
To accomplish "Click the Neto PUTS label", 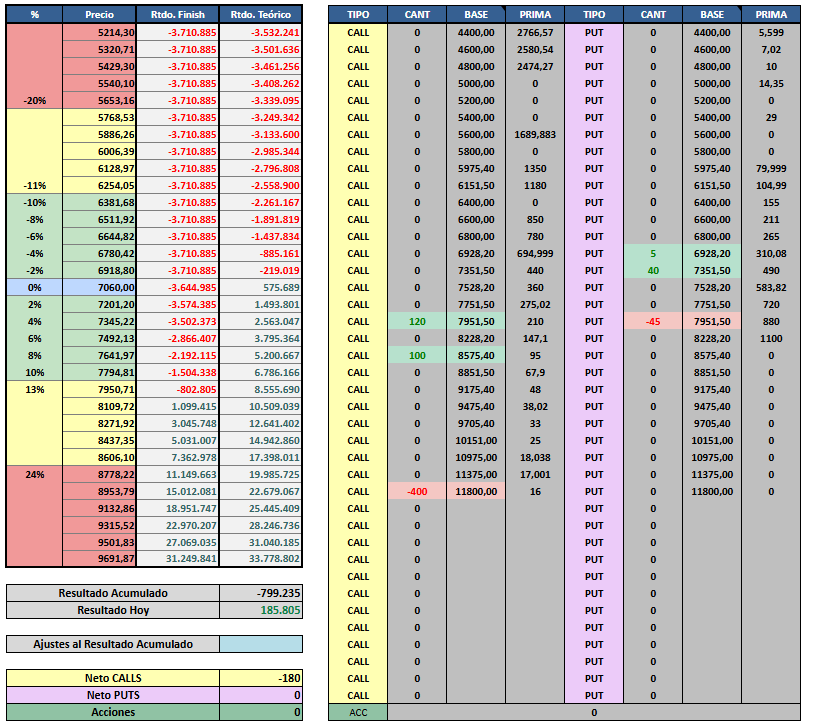I will coord(113,695).
